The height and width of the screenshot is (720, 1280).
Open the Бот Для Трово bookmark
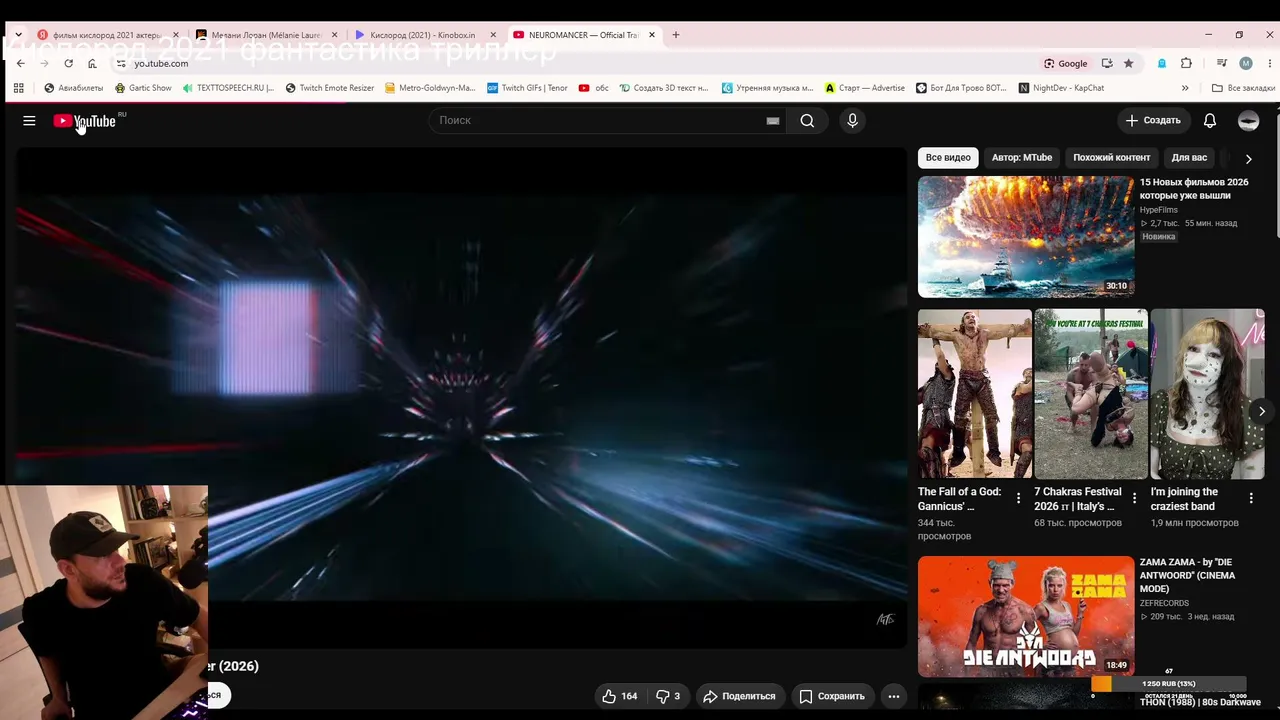click(x=962, y=88)
